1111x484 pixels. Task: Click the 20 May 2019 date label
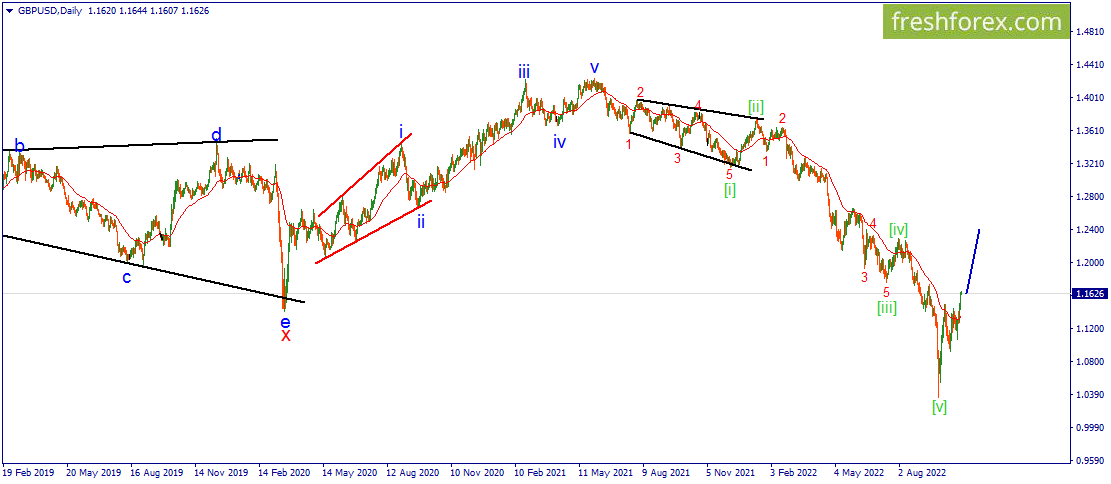tap(93, 472)
